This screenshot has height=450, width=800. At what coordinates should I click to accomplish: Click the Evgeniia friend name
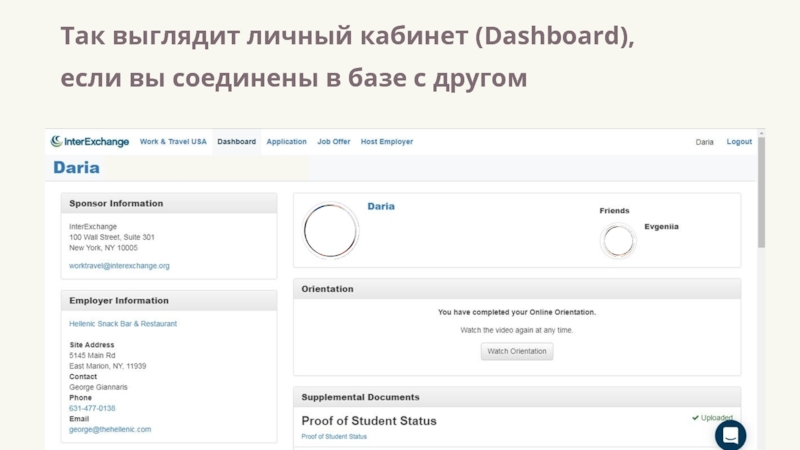coord(661,227)
